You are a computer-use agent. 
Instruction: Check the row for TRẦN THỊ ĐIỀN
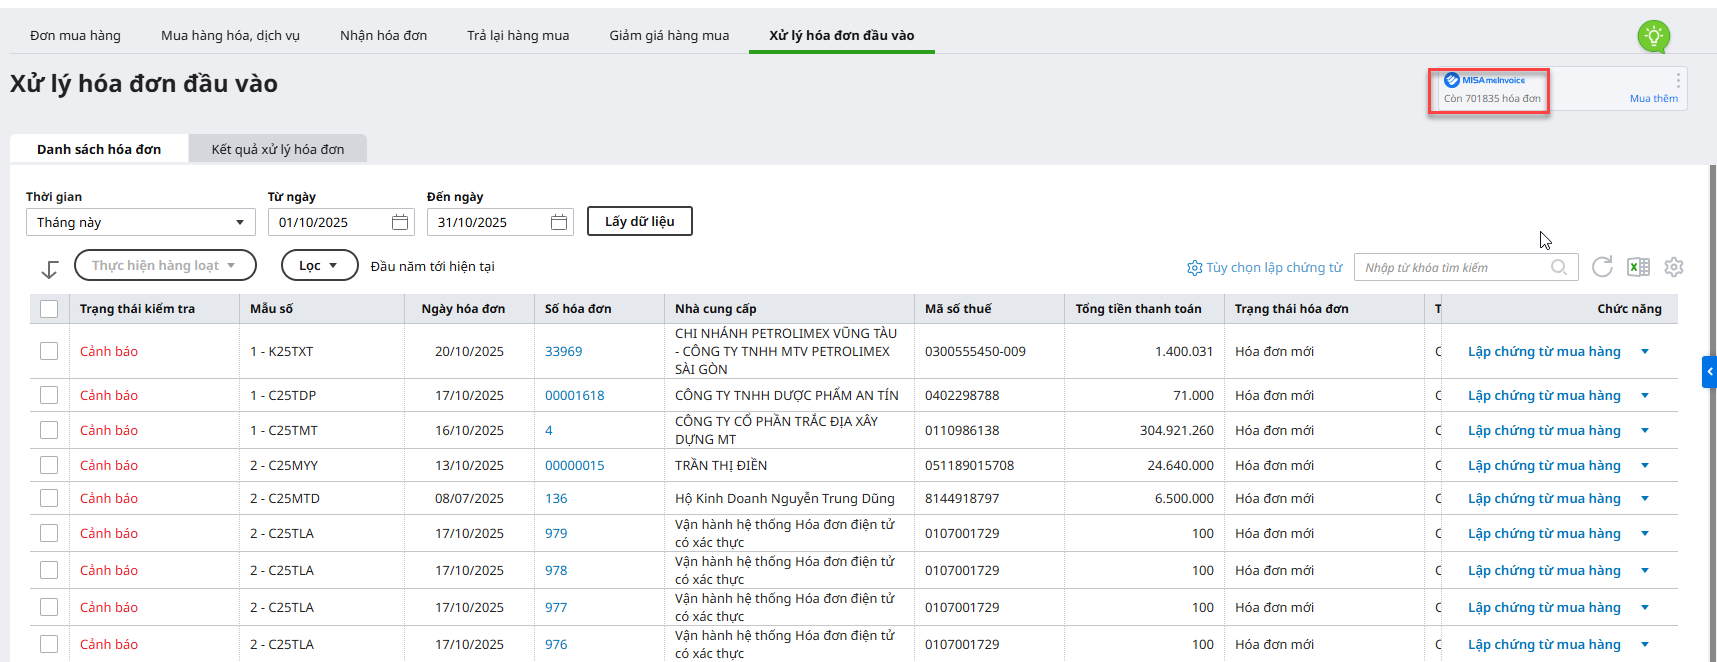pos(49,465)
